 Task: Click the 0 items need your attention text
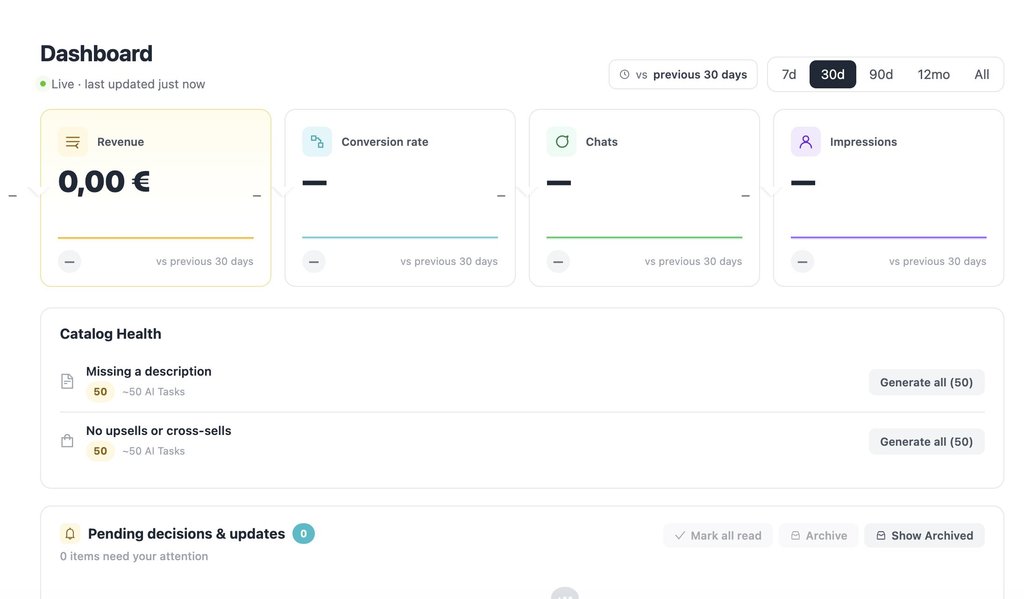coord(134,556)
